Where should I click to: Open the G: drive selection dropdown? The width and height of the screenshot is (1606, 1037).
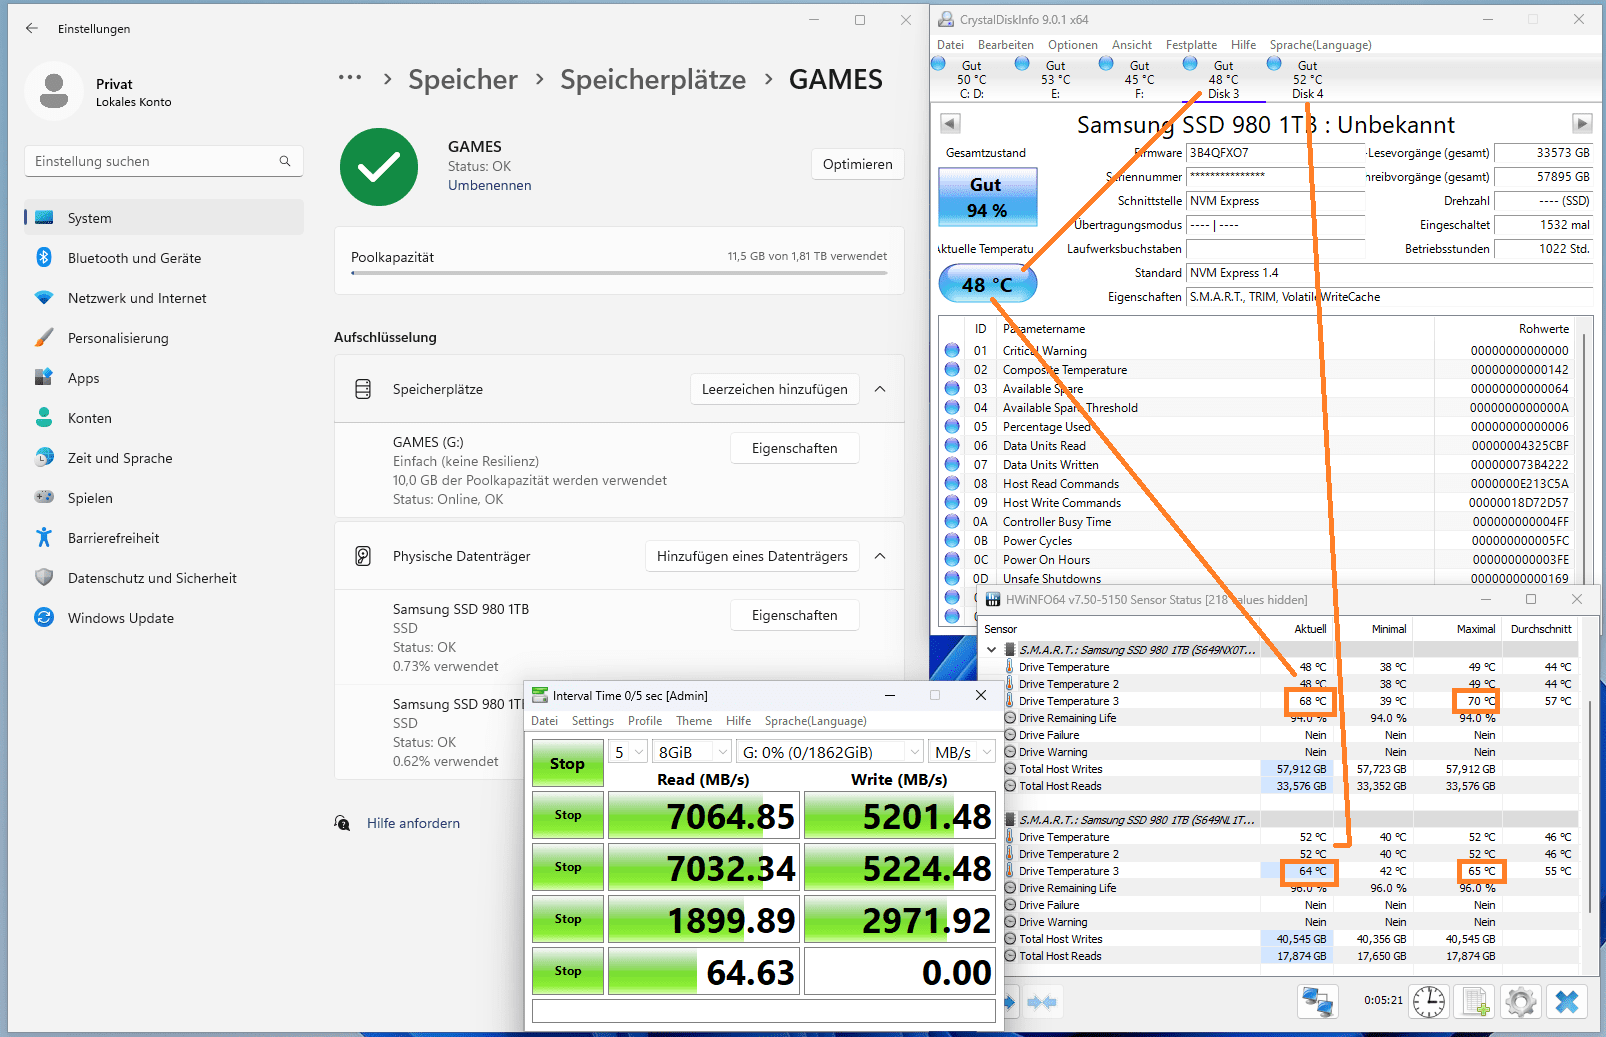830,752
